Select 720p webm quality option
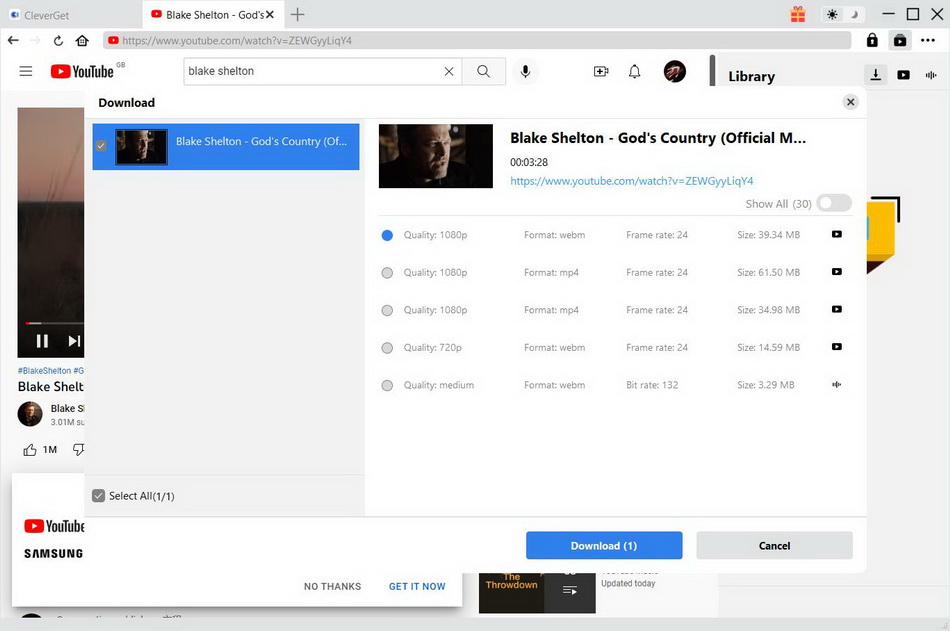Image resolution: width=950 pixels, height=631 pixels. coord(387,348)
